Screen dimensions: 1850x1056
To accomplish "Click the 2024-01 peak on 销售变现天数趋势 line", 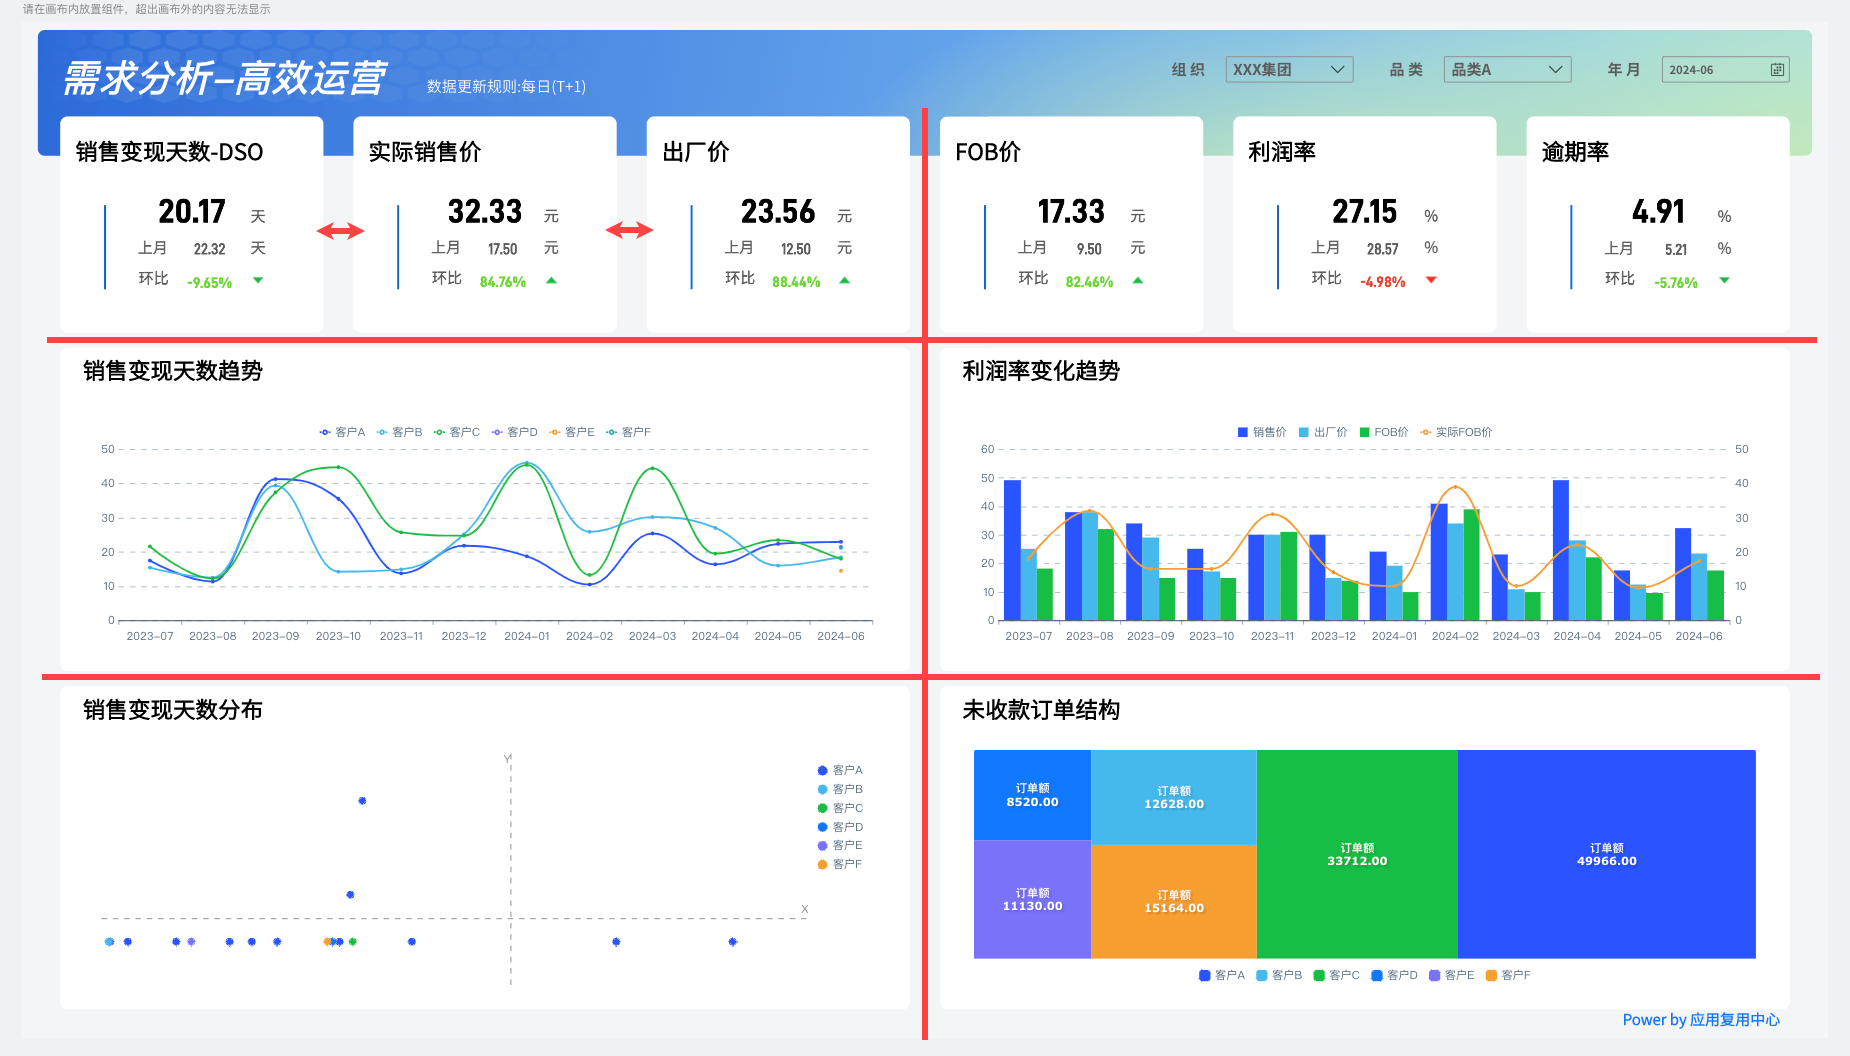I will pos(527,464).
